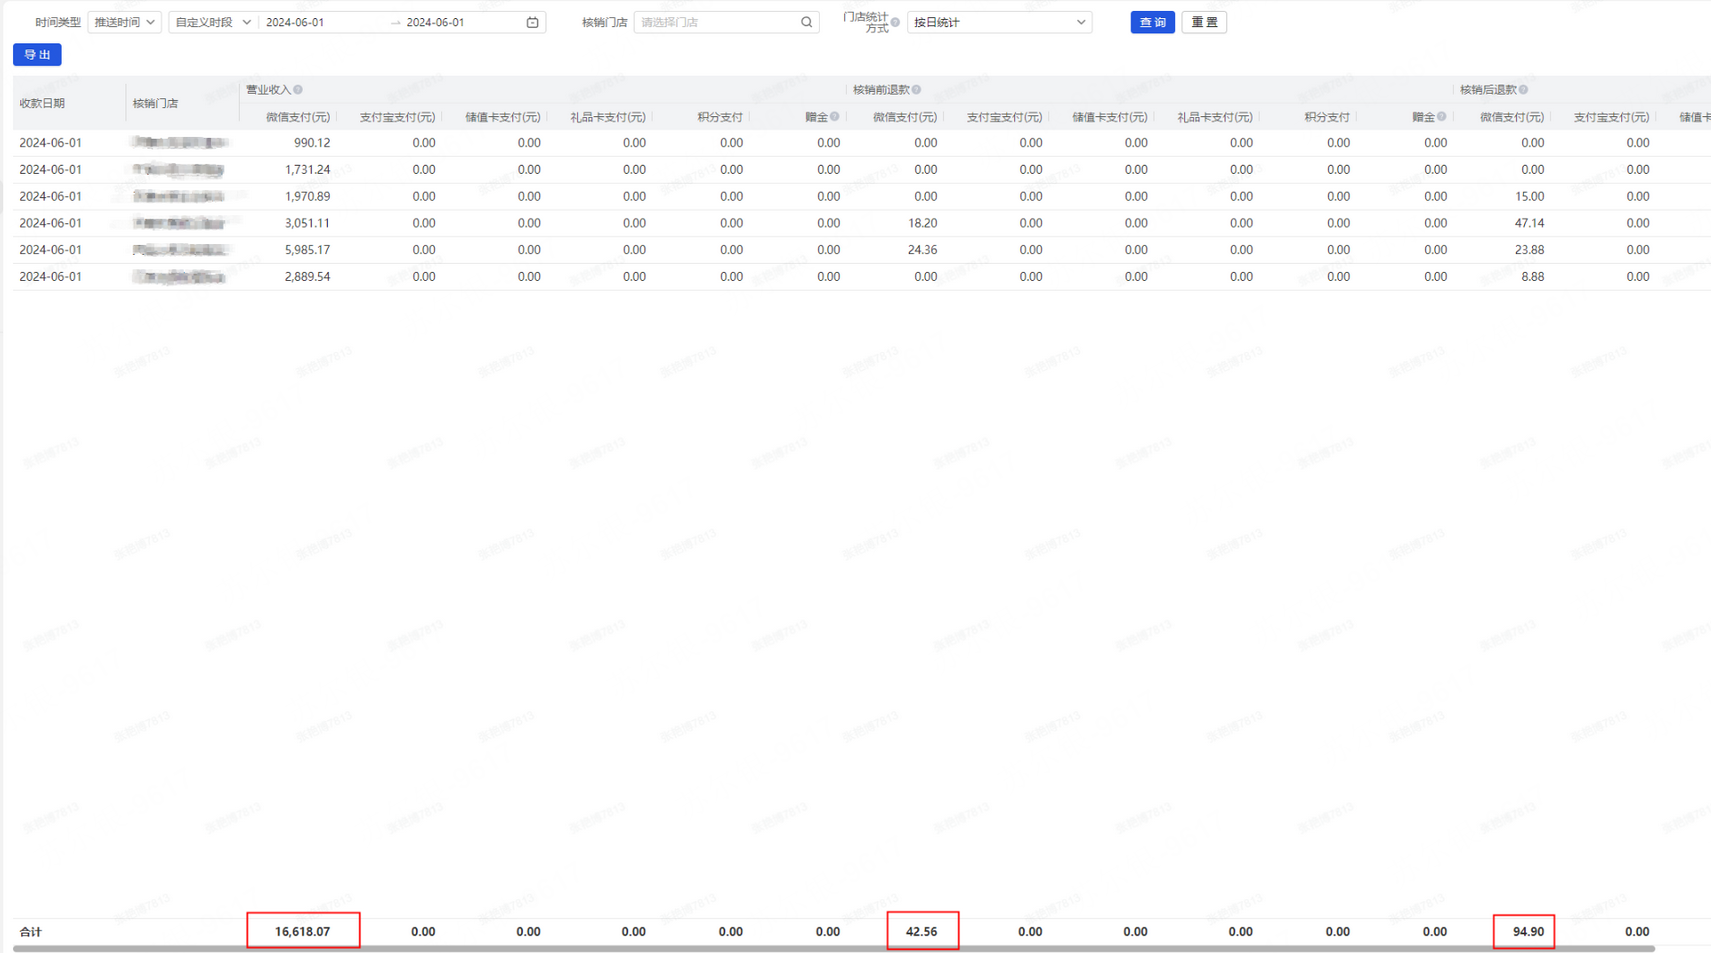1711x953 pixels.
Task: Click the 23.88 post-verification refund cell
Action: coord(1529,250)
